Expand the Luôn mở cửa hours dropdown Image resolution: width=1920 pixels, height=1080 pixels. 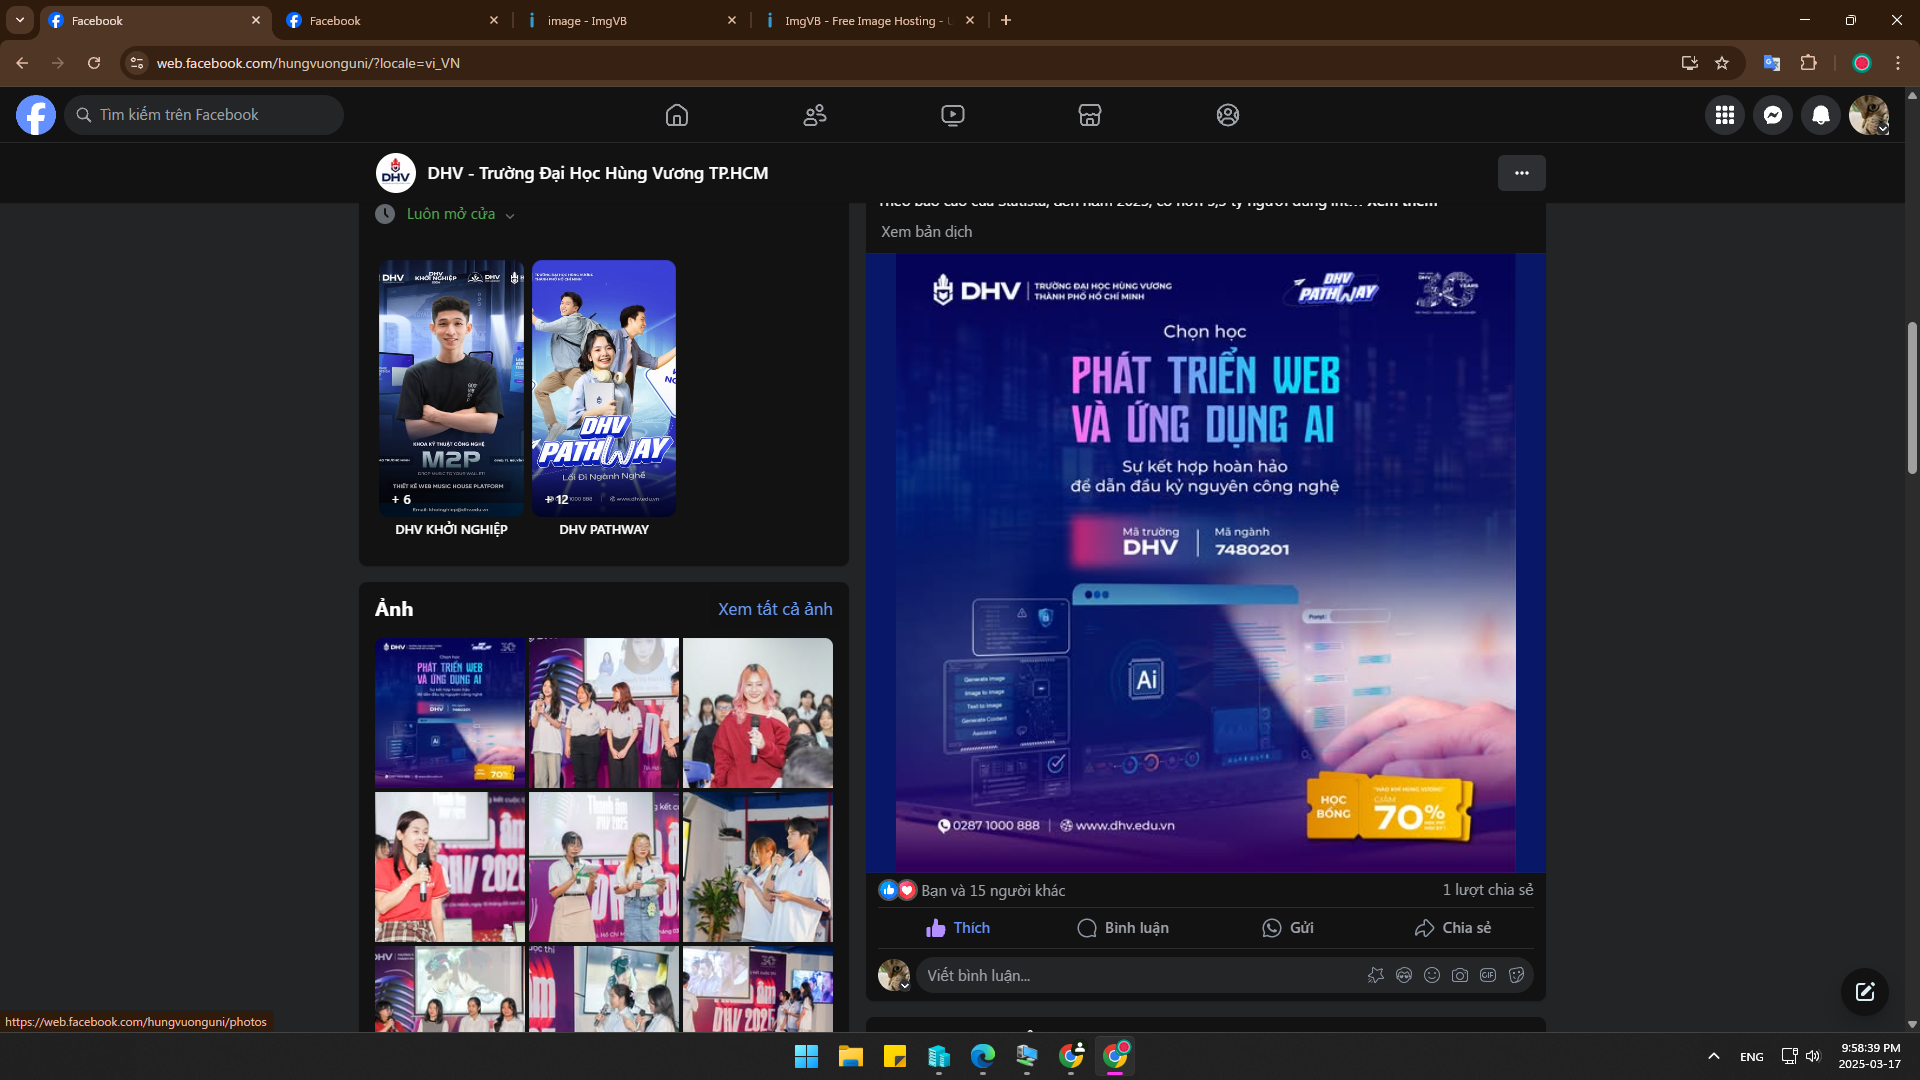510,215
